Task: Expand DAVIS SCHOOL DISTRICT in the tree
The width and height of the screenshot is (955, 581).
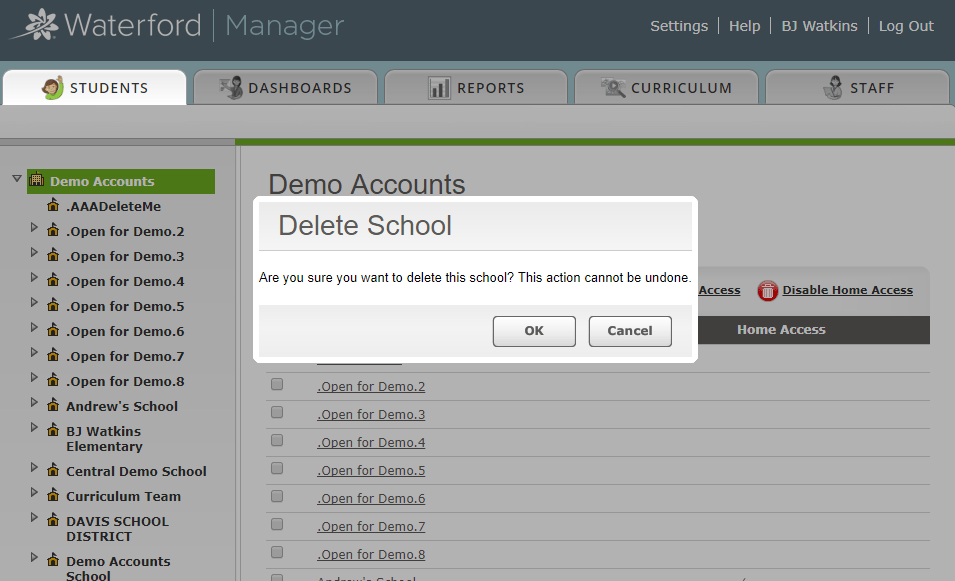Action: click(34, 518)
